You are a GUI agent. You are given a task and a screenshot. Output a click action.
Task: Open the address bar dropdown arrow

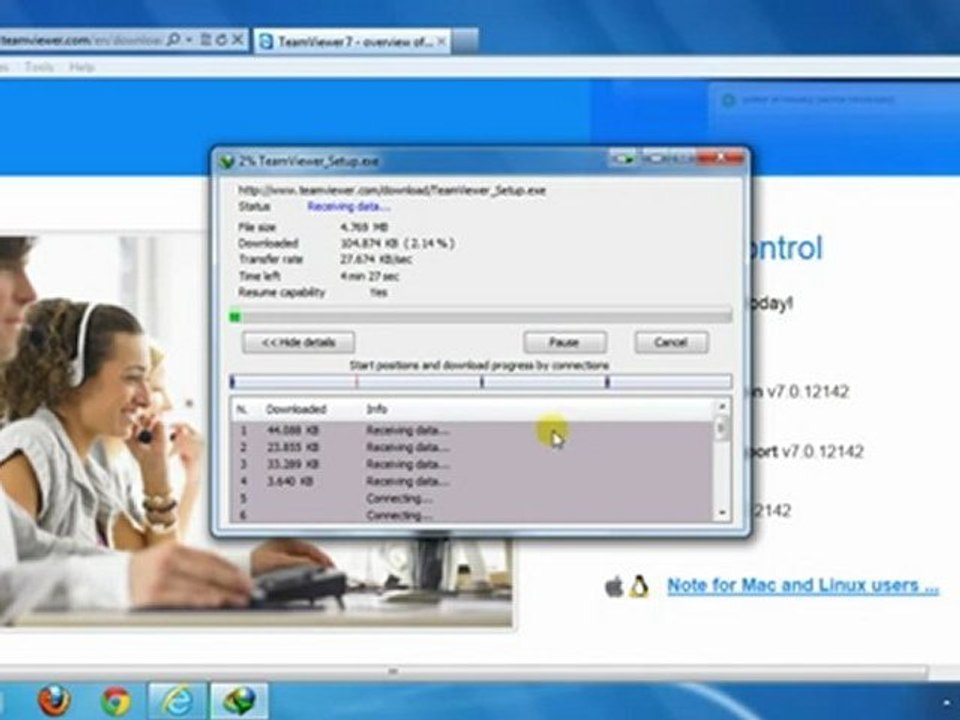click(189, 40)
